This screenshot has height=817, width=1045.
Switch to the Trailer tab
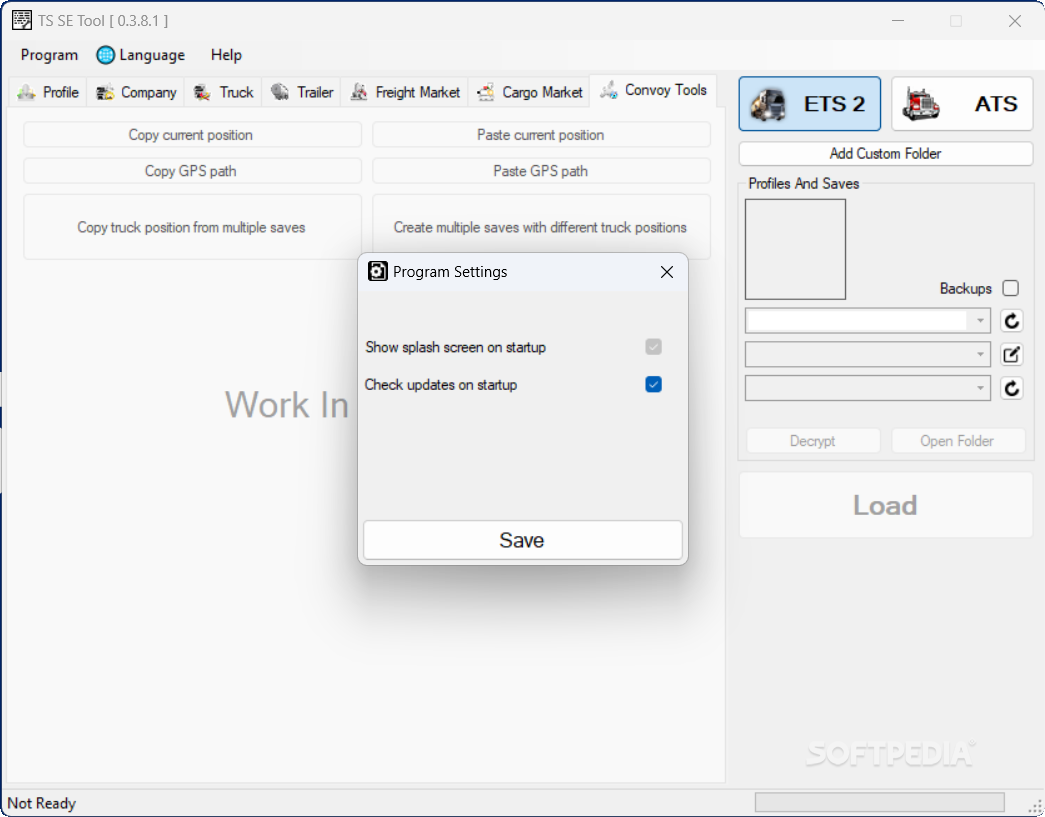click(x=302, y=92)
